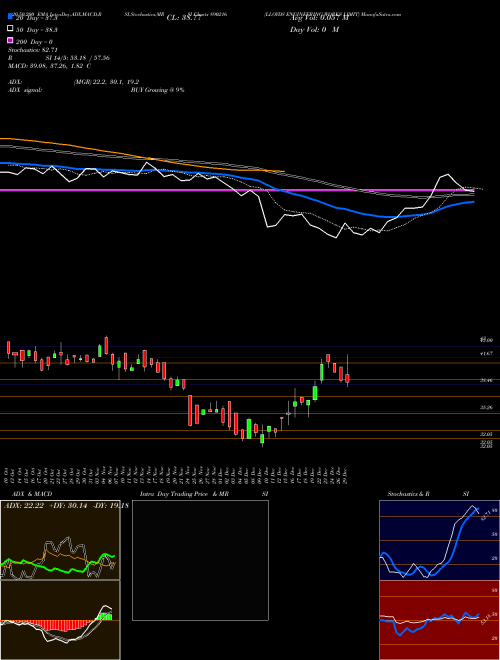This screenshot has width=500, height=660.
Task: Open the ADX indicator chart panel
Action: tap(60, 540)
